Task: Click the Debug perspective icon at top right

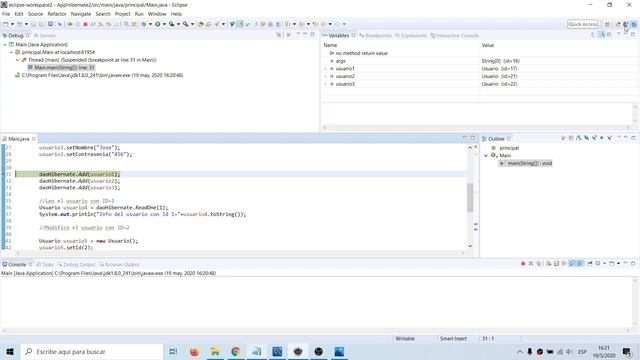Action: point(633,24)
